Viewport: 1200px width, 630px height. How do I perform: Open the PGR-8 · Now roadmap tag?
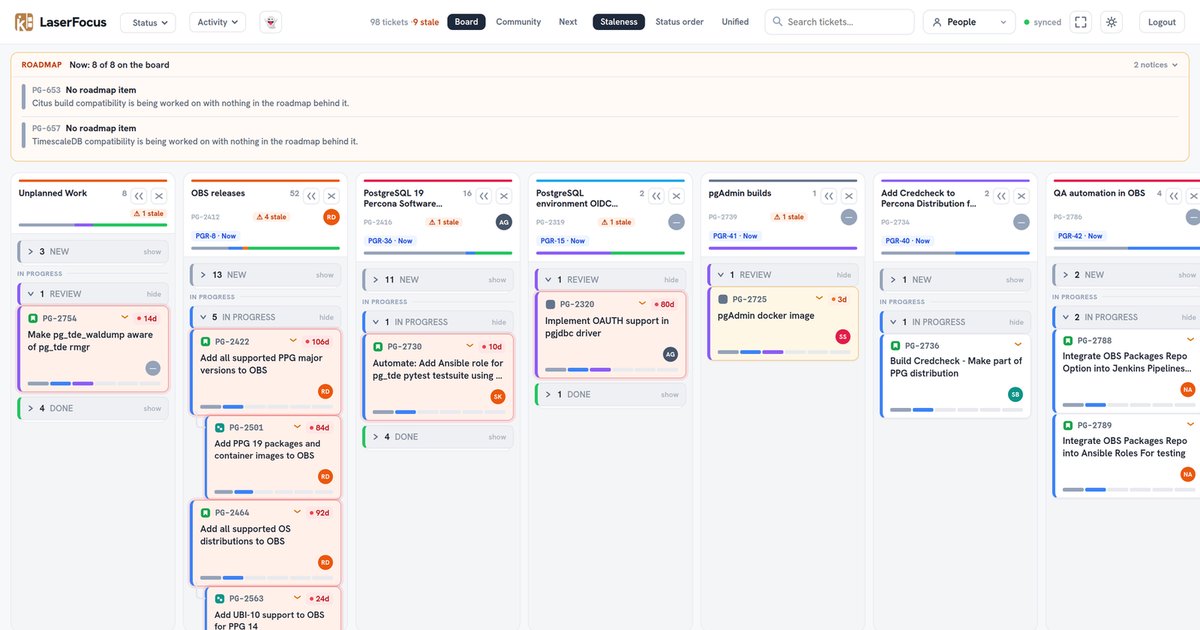click(217, 236)
